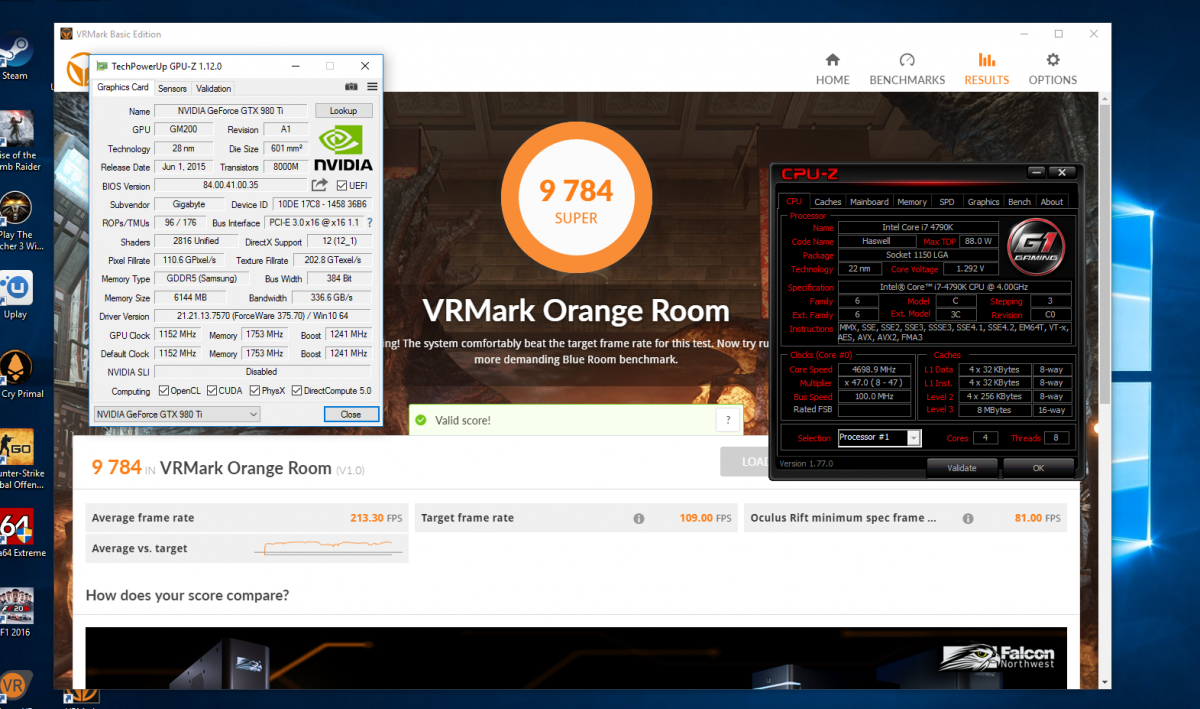This screenshot has width=1200, height=709.
Task: Open the Processor #1 selection dropdown
Action: pyautogui.click(x=879, y=438)
